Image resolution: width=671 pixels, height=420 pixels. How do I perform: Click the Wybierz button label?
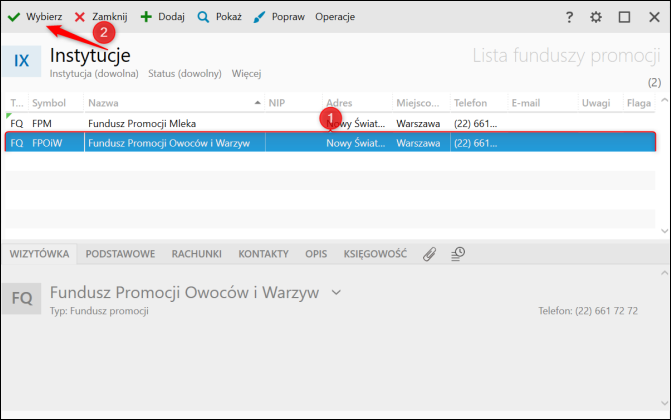(44, 17)
